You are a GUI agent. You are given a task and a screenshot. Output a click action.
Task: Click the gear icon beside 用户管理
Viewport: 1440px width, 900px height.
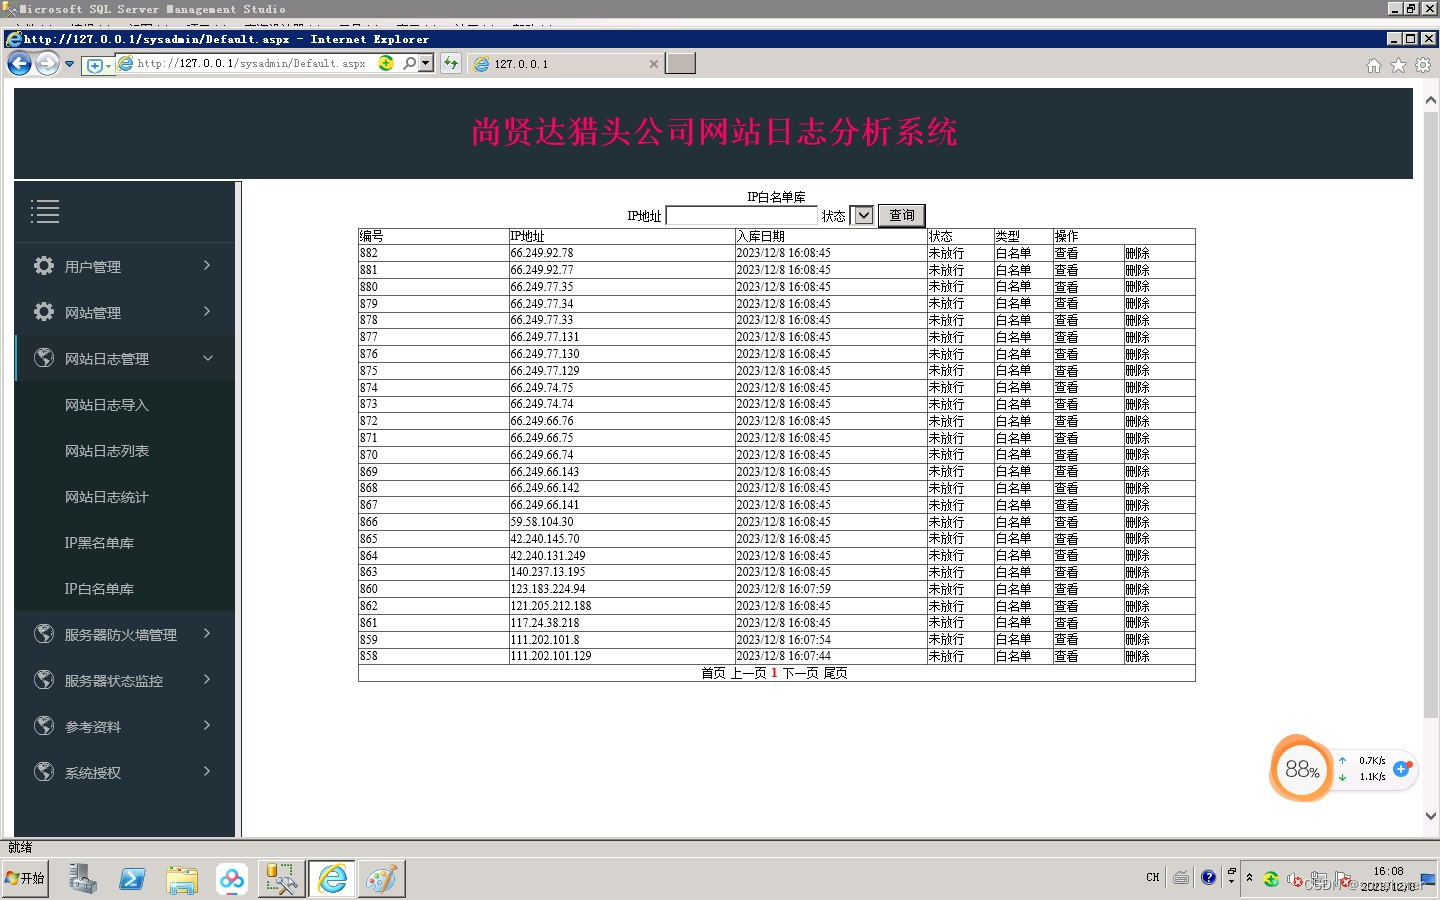44,266
